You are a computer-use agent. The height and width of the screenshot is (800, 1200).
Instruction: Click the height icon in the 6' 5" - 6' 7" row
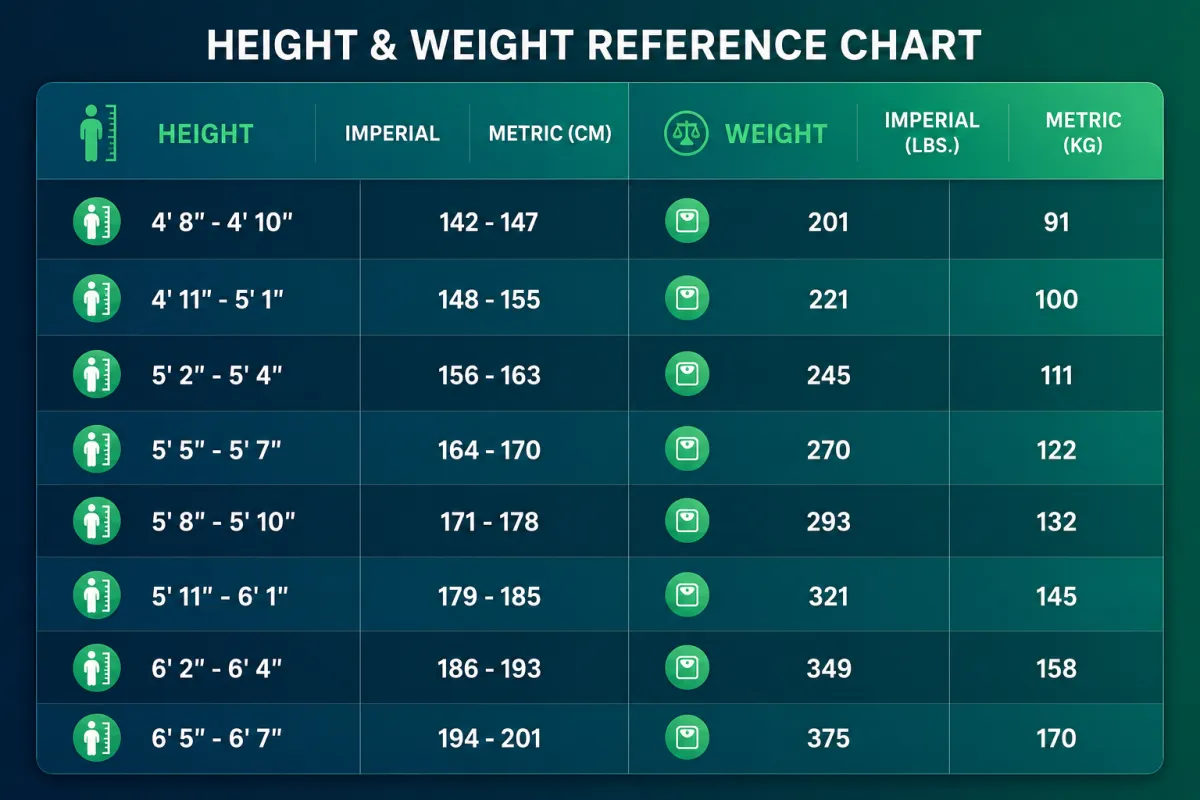97,738
